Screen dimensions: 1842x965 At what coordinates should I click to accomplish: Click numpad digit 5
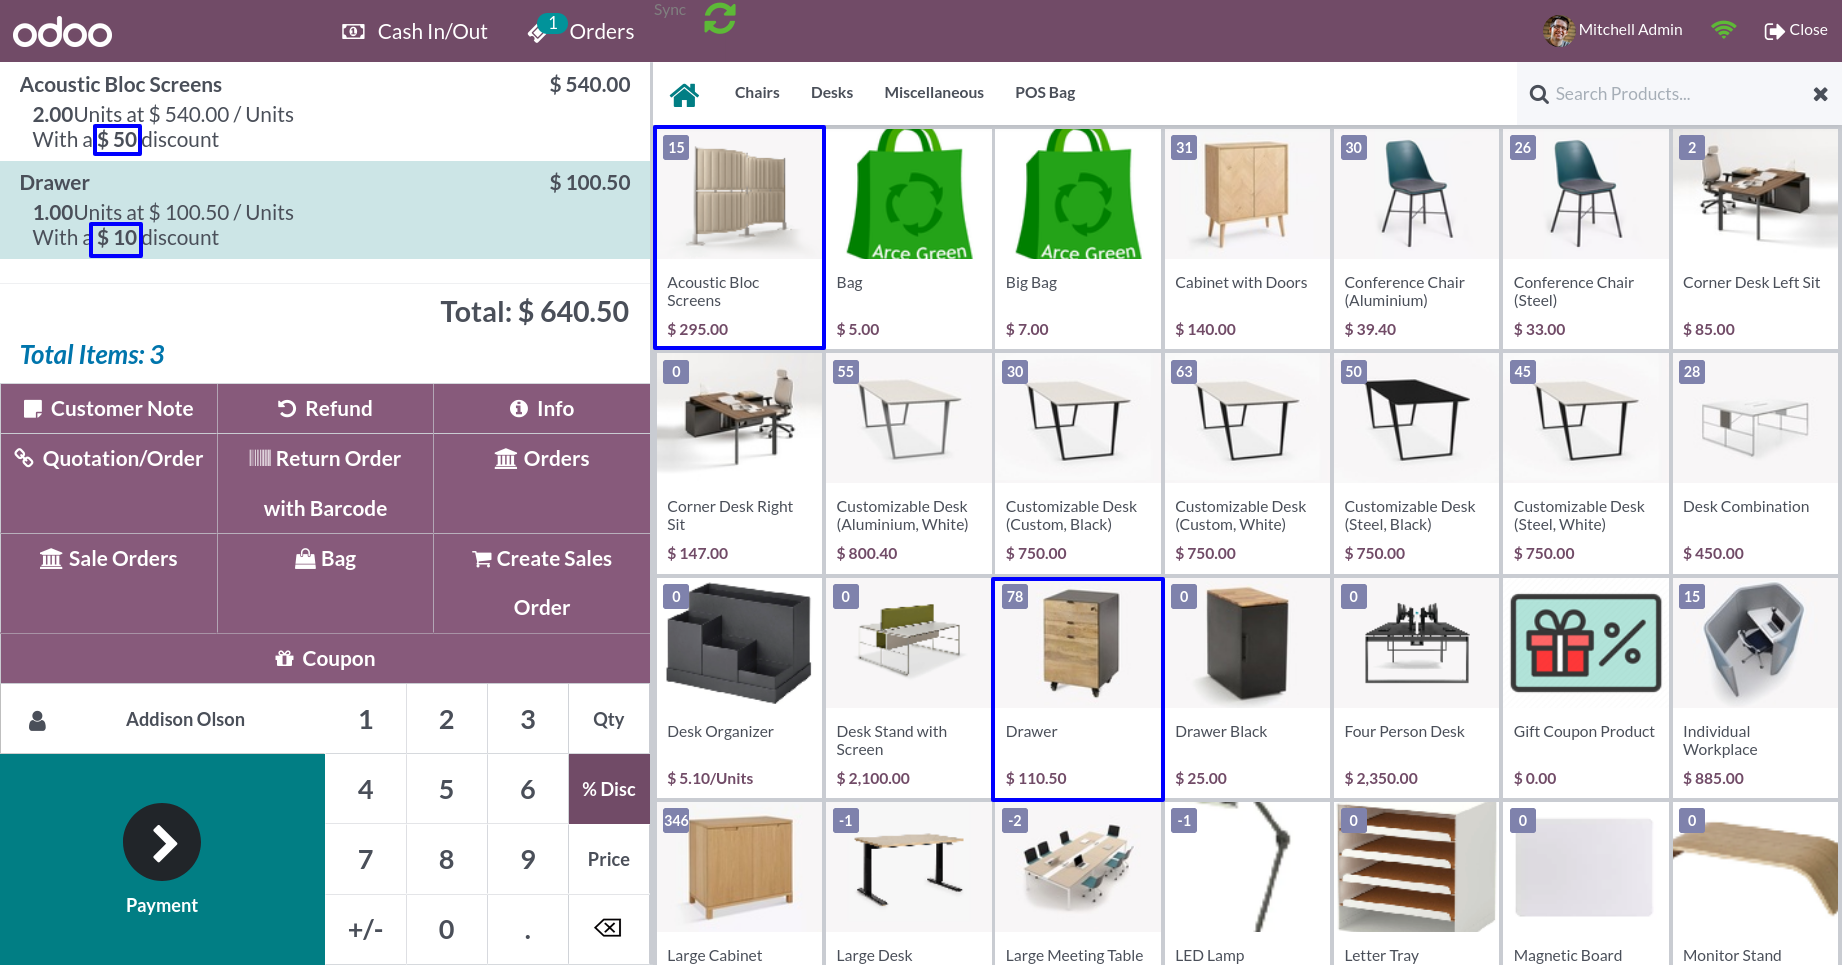[x=446, y=789]
